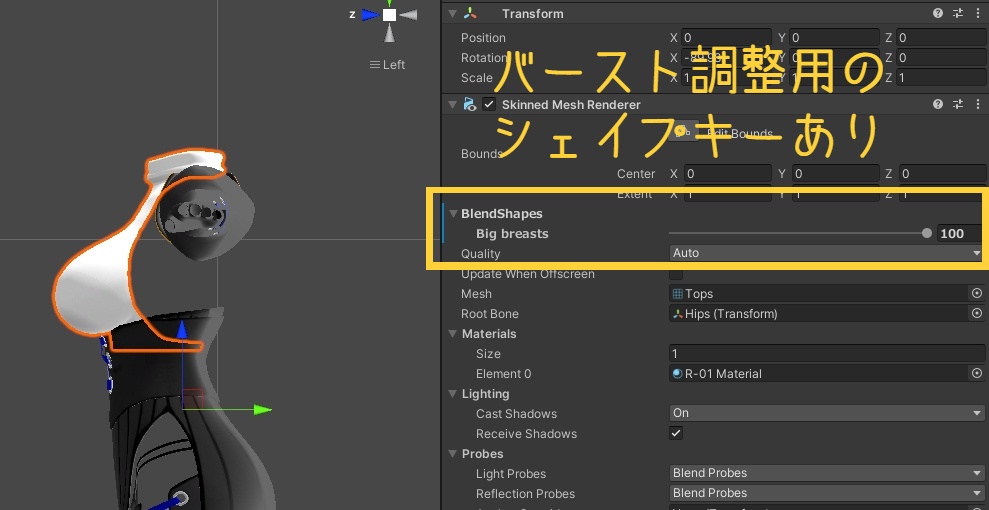The width and height of the screenshot is (989, 510).
Task: Disable Receive Shadows checkbox
Action: [676, 433]
